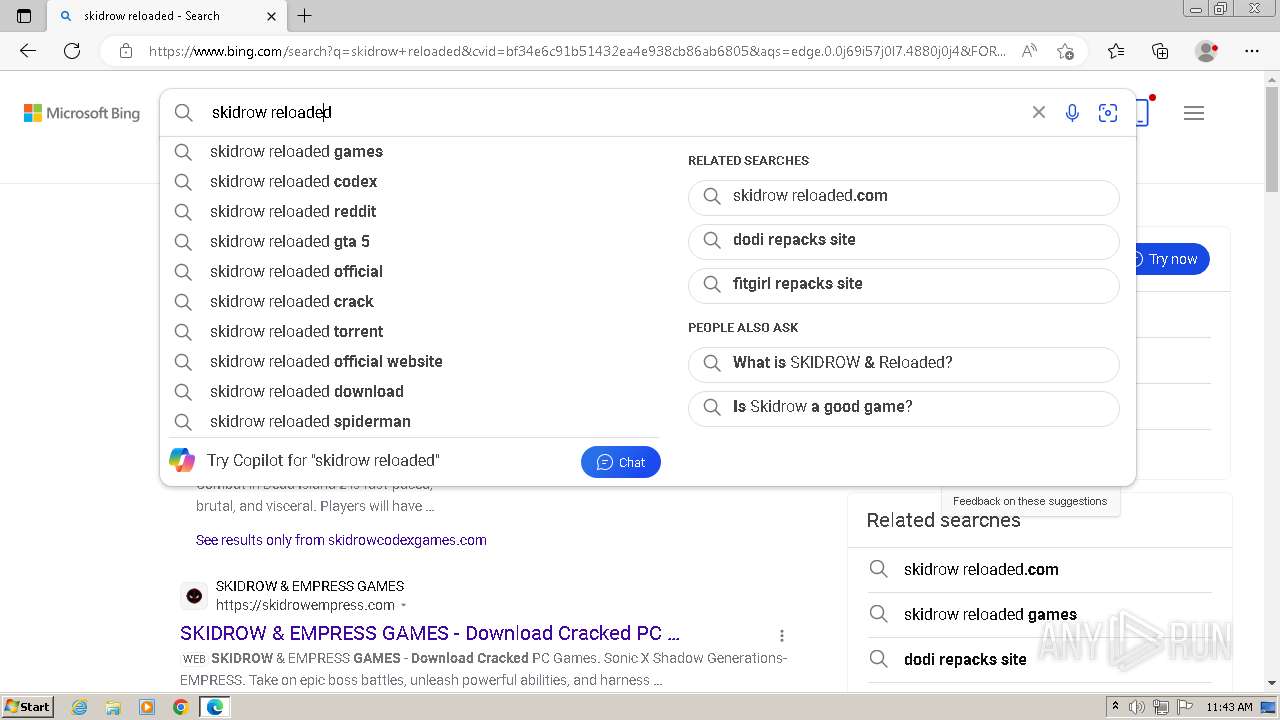The height and width of the screenshot is (720, 1280).
Task: Open Is Skidrow a good game? question
Action: click(x=904, y=408)
